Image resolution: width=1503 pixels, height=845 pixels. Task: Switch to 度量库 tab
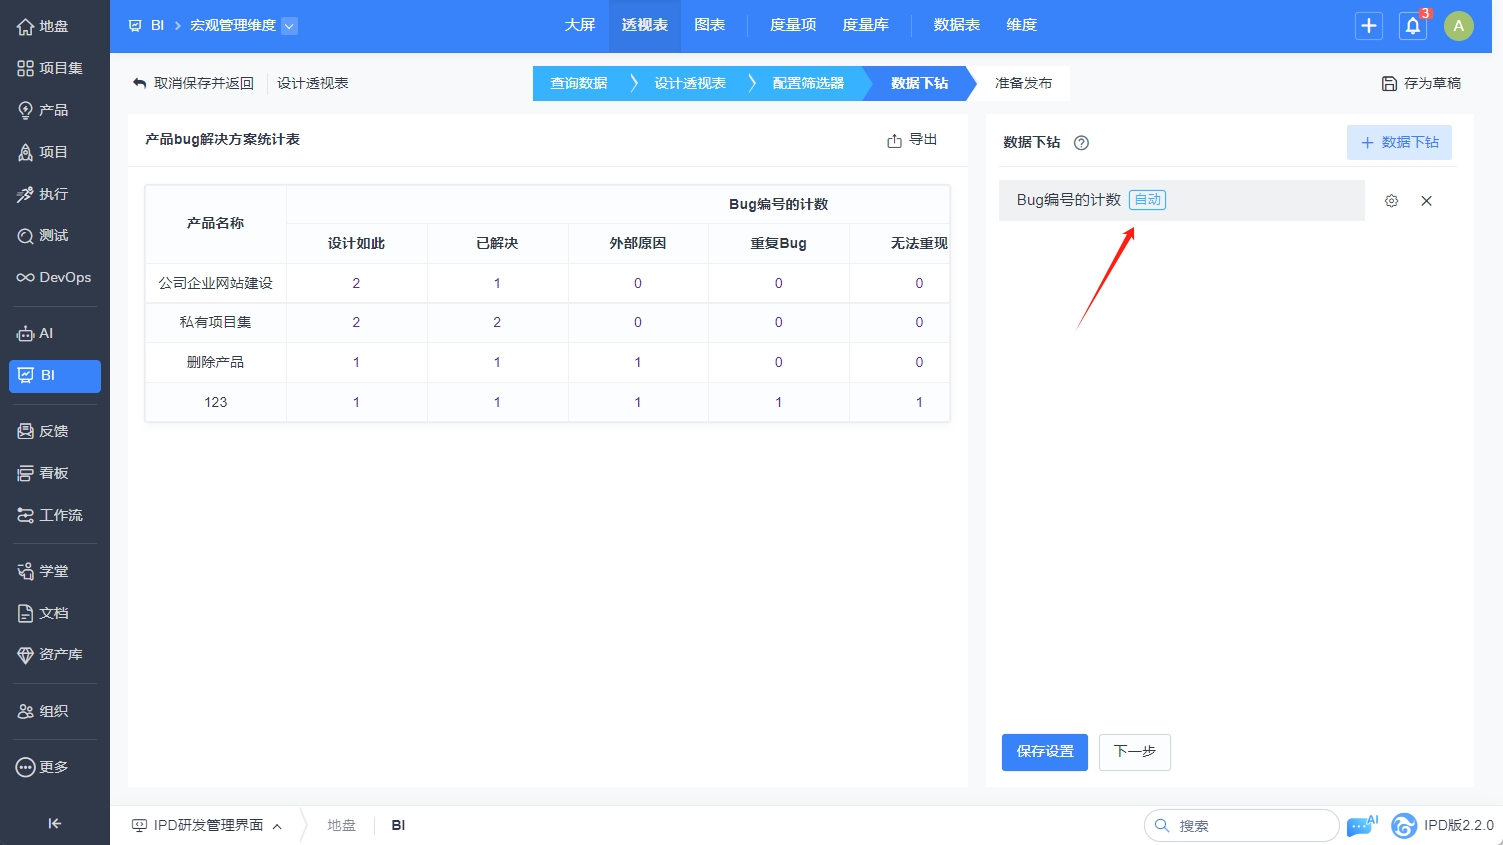866,26
